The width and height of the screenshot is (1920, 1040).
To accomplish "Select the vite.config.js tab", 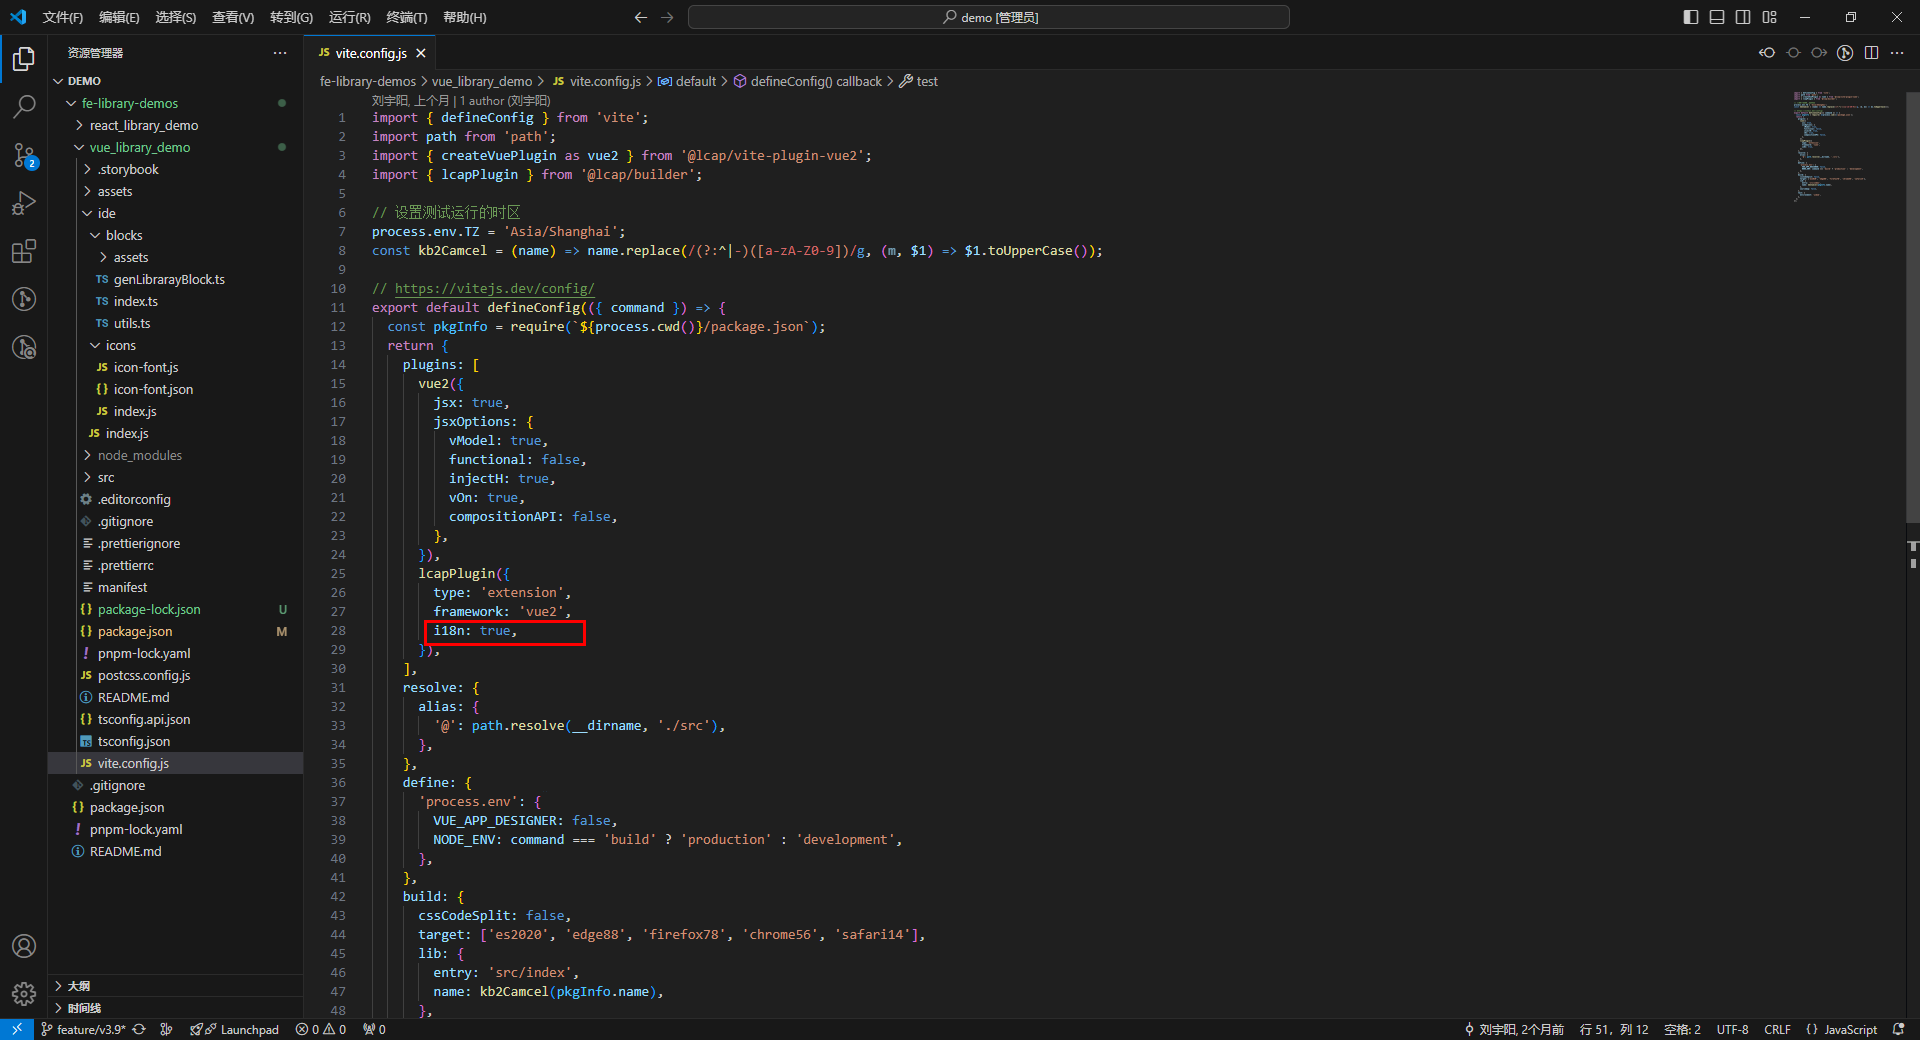I will click(371, 53).
